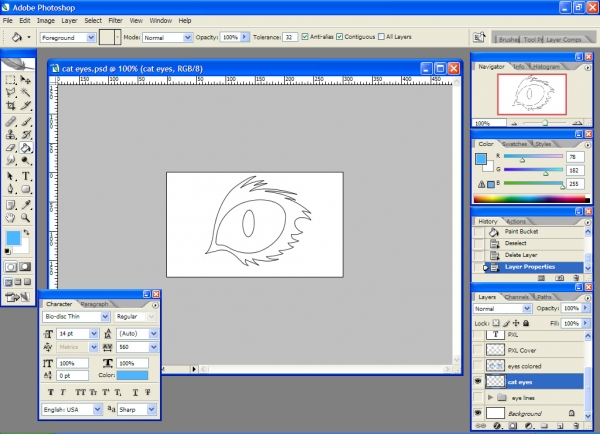
Task: Select the Eyedropper tool
Action: point(25,205)
